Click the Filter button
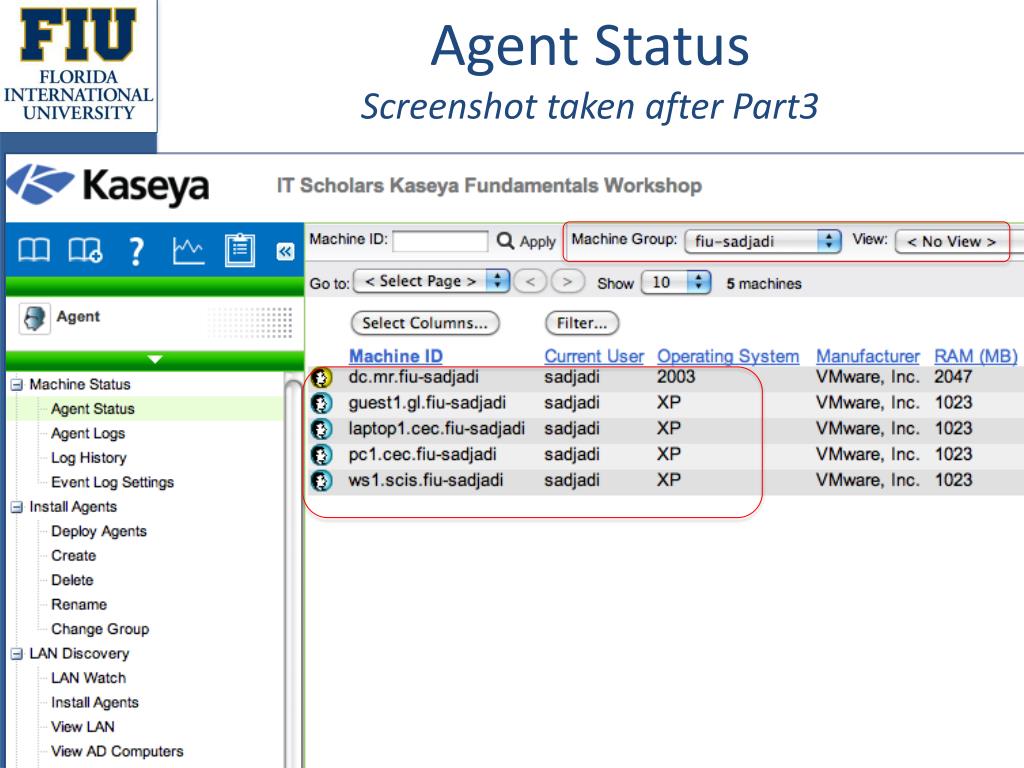Screen dimensions: 1024x768 coord(582,323)
